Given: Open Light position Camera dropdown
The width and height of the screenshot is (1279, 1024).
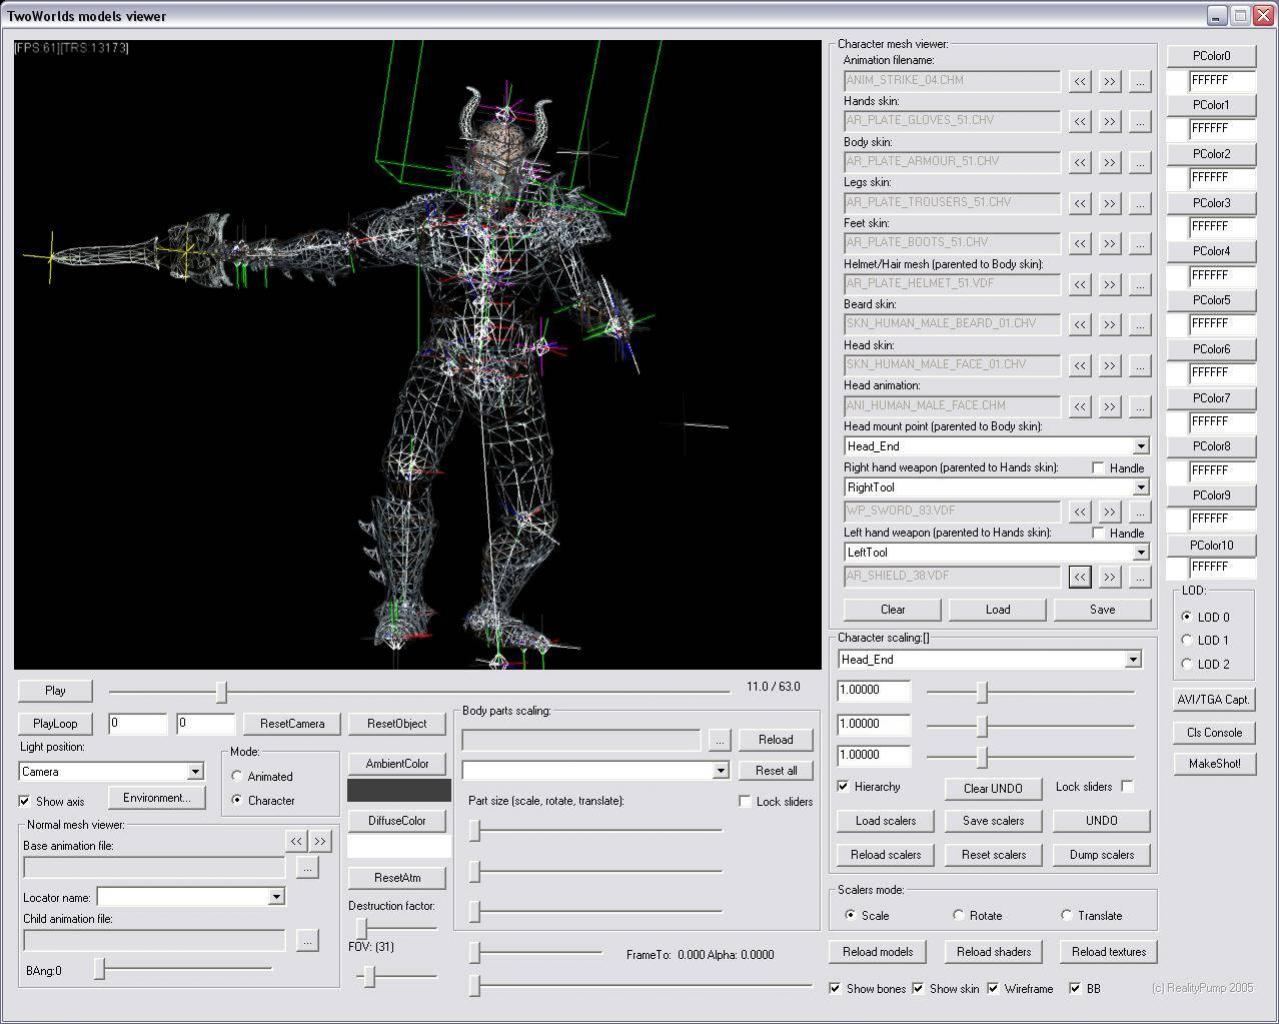Looking at the screenshot, I should coord(196,771).
